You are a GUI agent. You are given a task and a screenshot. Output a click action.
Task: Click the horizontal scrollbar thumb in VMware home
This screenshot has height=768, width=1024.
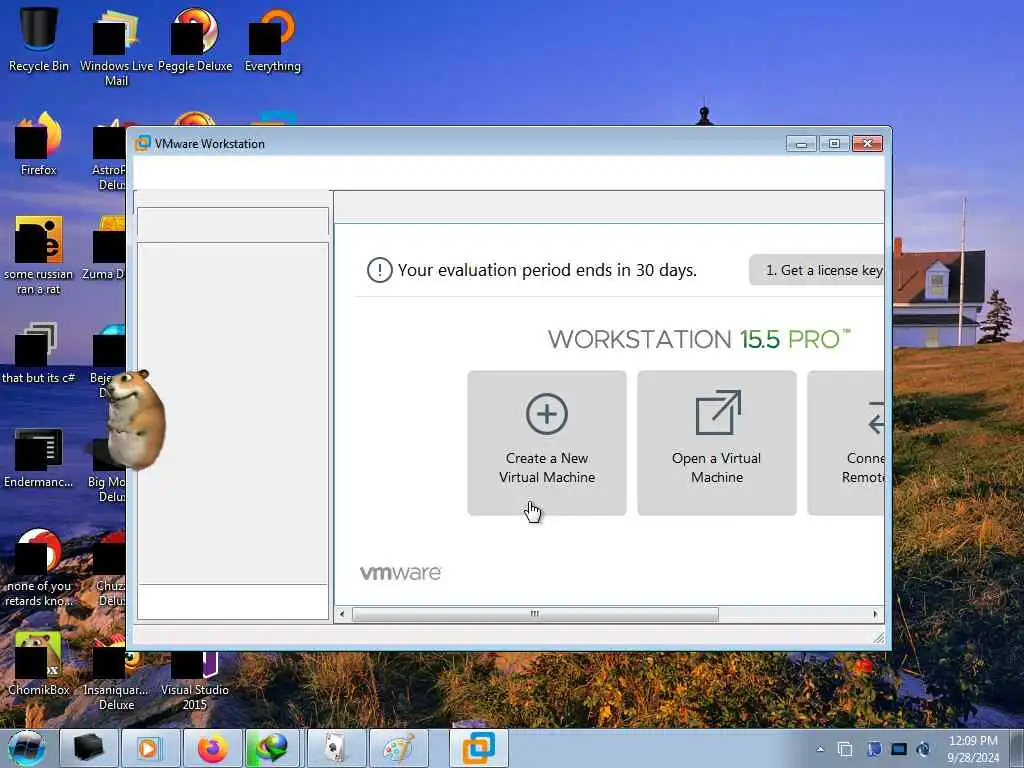click(x=535, y=614)
